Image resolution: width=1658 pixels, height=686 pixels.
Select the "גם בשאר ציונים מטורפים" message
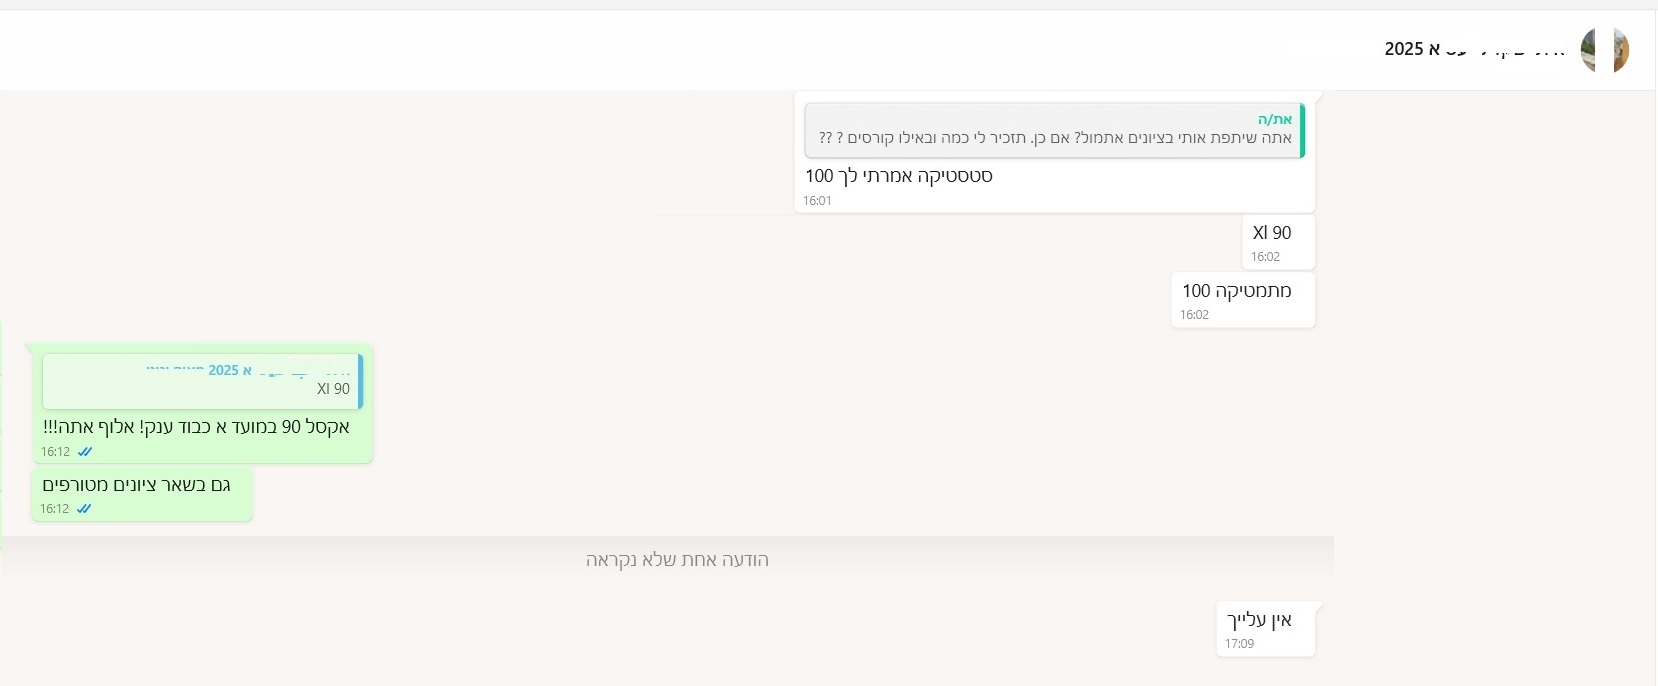136,485
